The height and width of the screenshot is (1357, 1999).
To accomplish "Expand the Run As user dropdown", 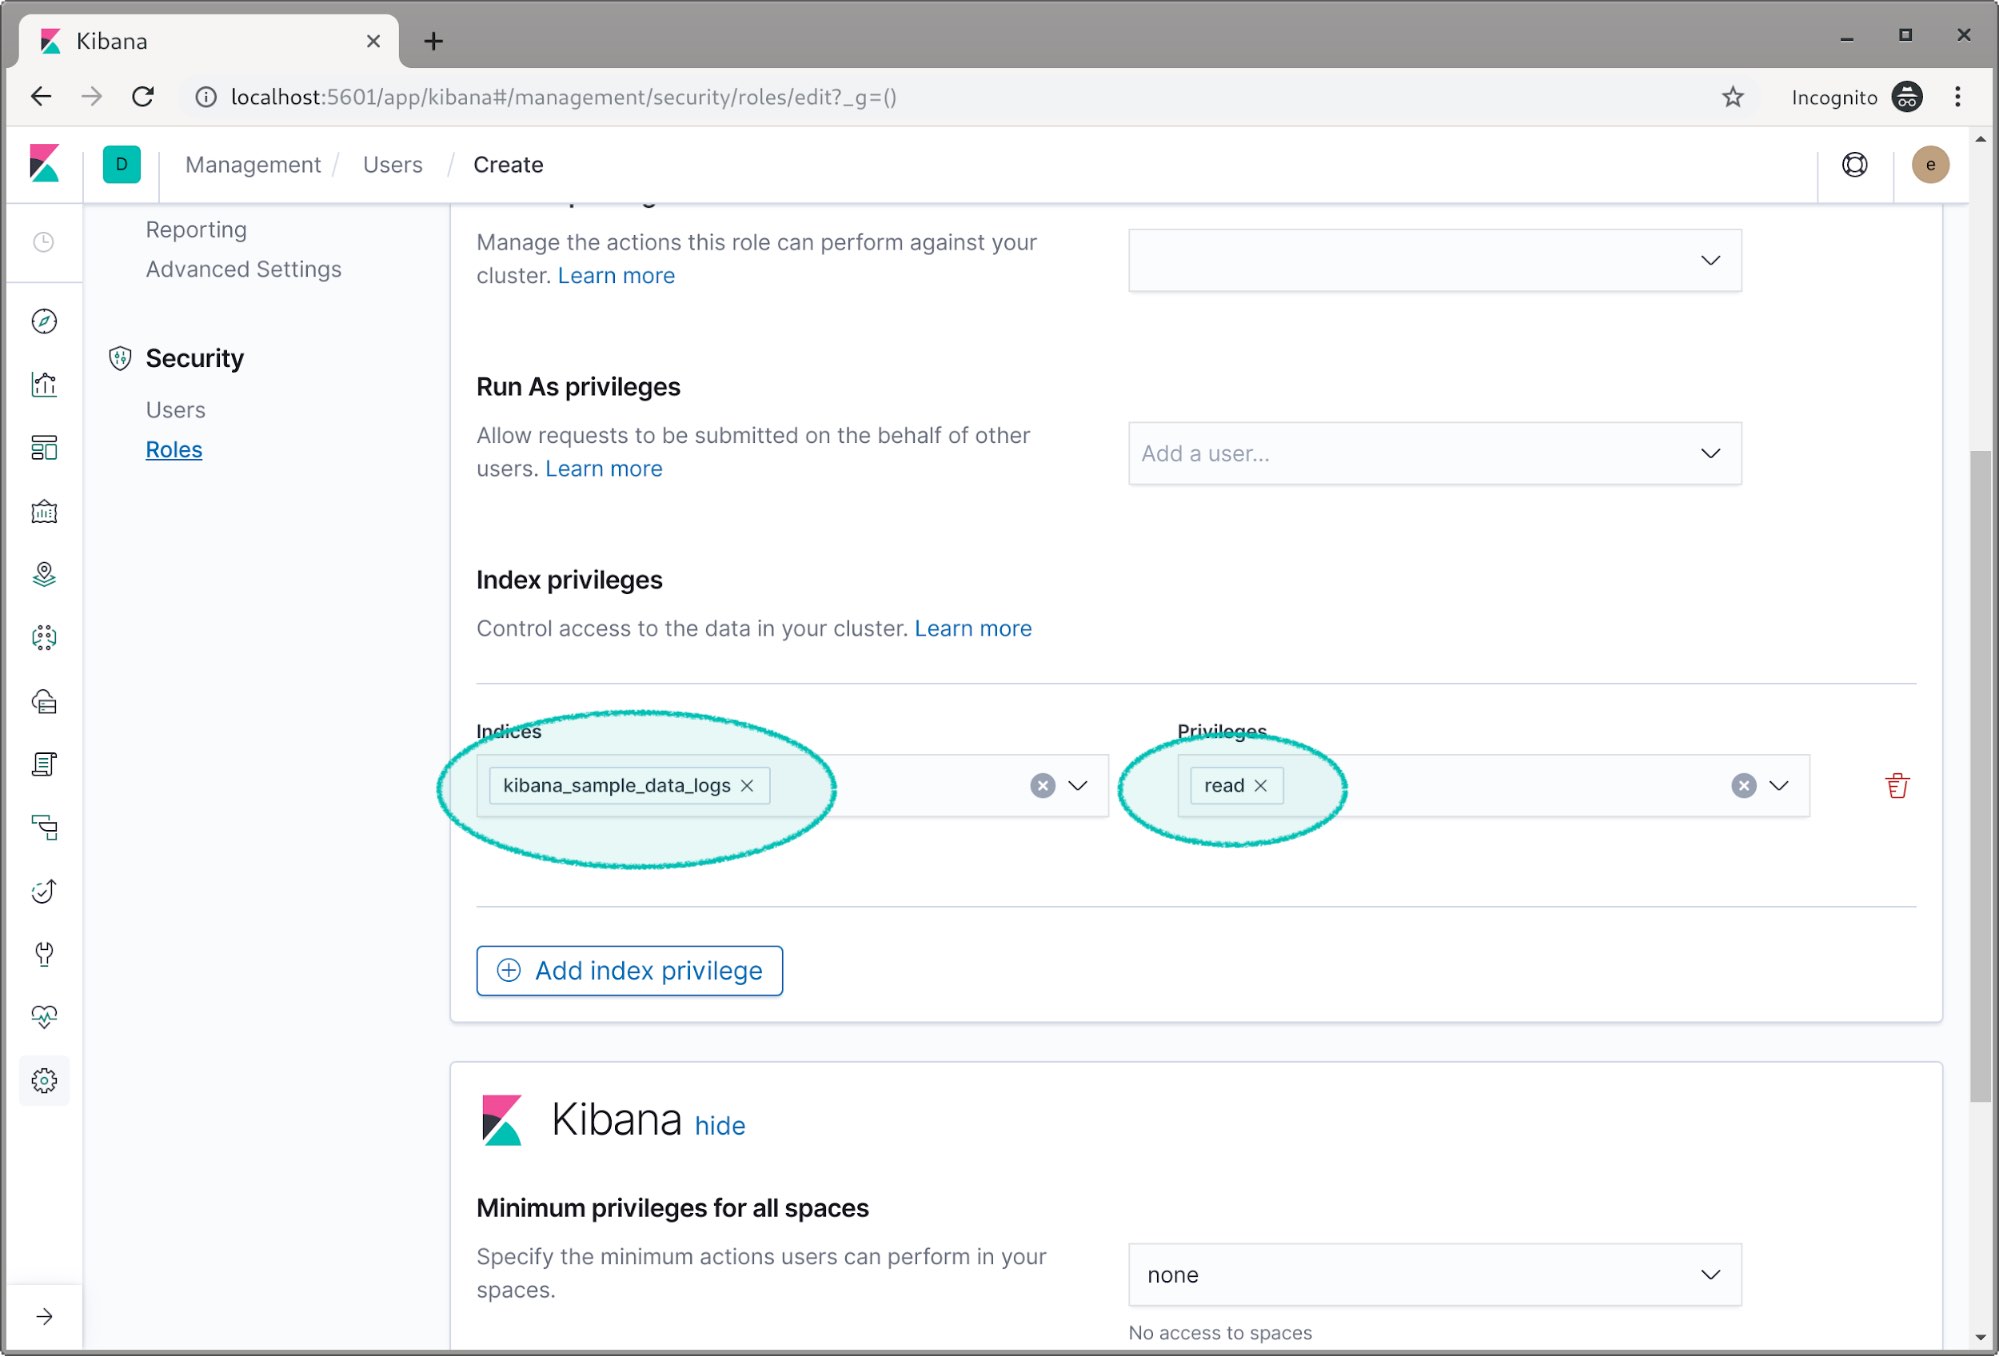I will [1710, 454].
